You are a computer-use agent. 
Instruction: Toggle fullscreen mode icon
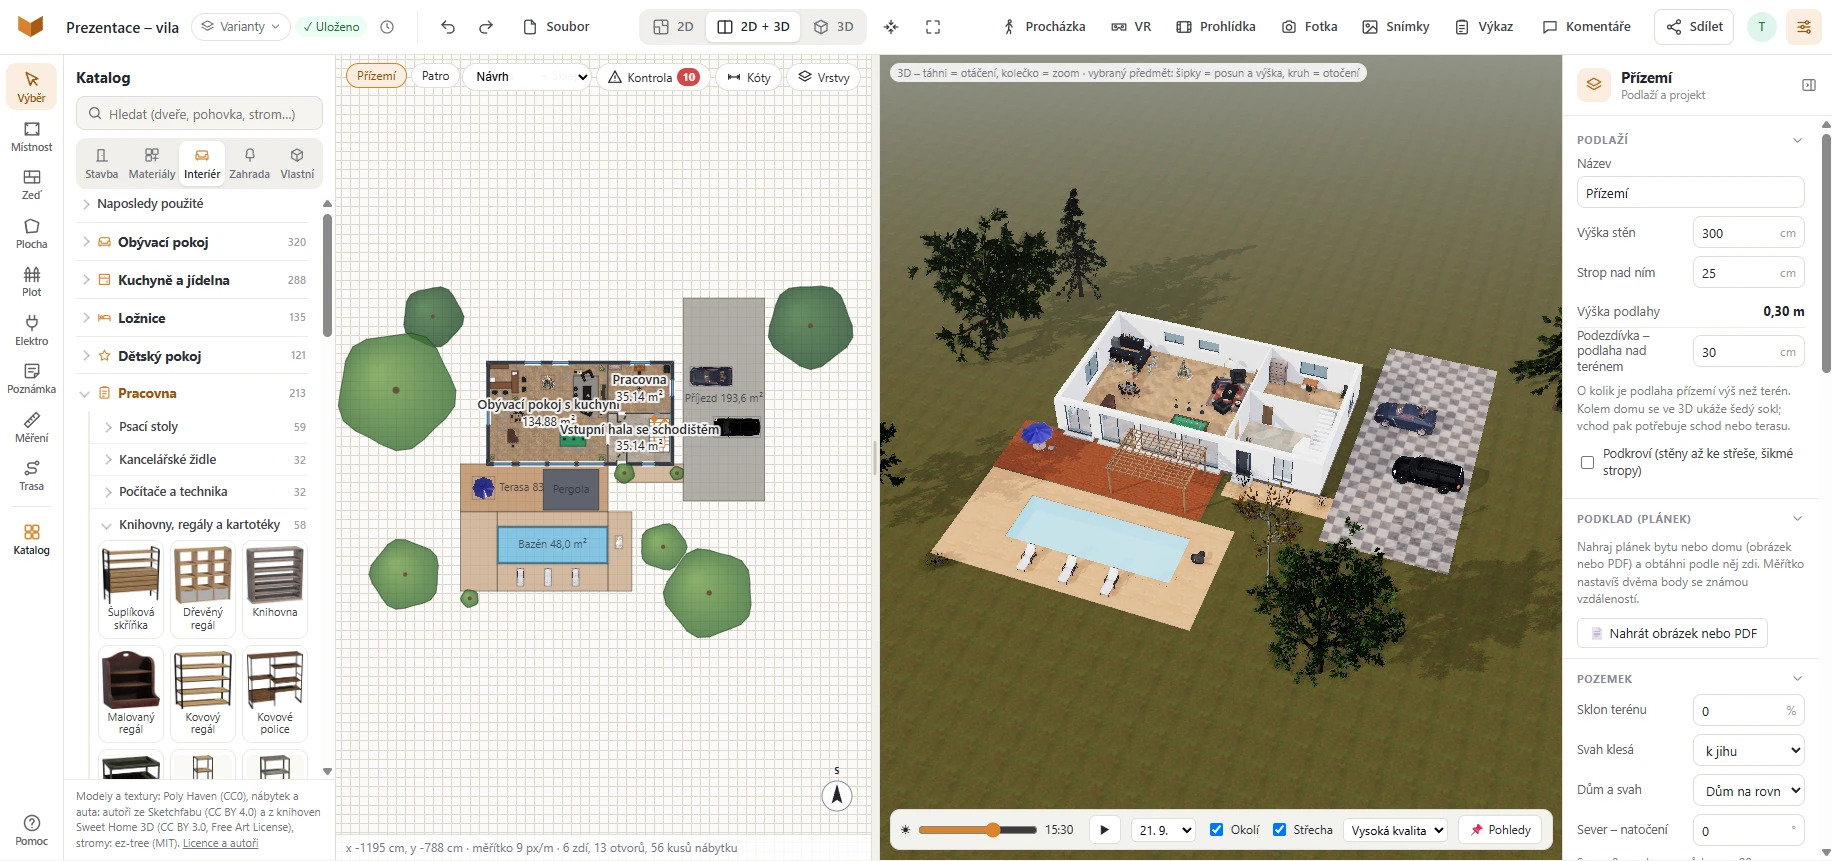[933, 27]
